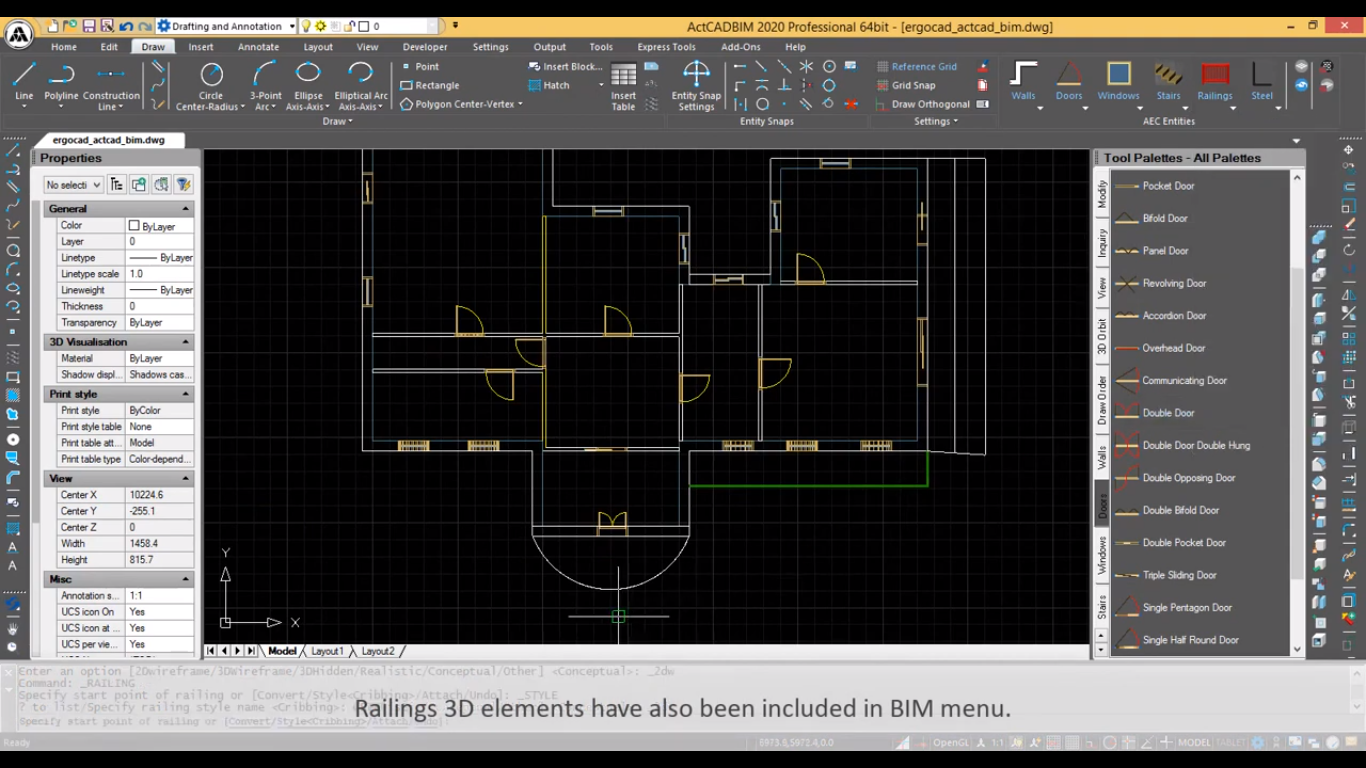The height and width of the screenshot is (768, 1366).
Task: Choose the Point draw tool
Action: (x=420, y=66)
